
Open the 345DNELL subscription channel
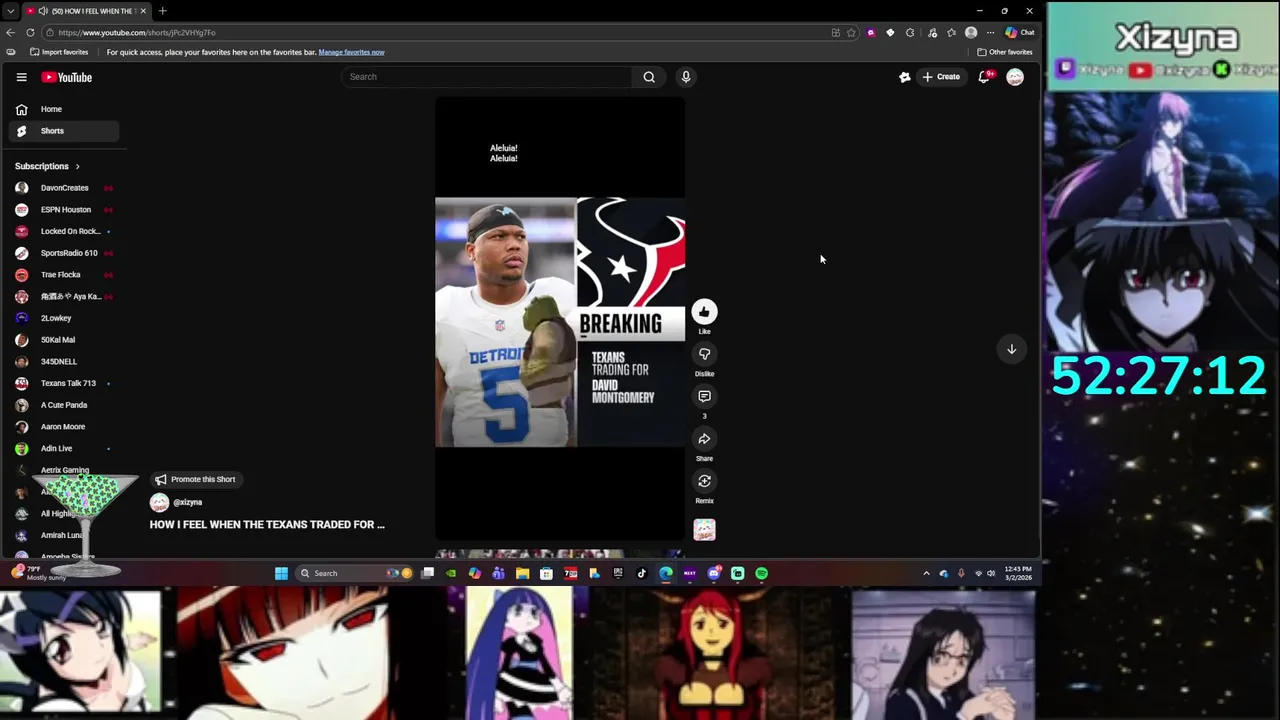coord(64,362)
